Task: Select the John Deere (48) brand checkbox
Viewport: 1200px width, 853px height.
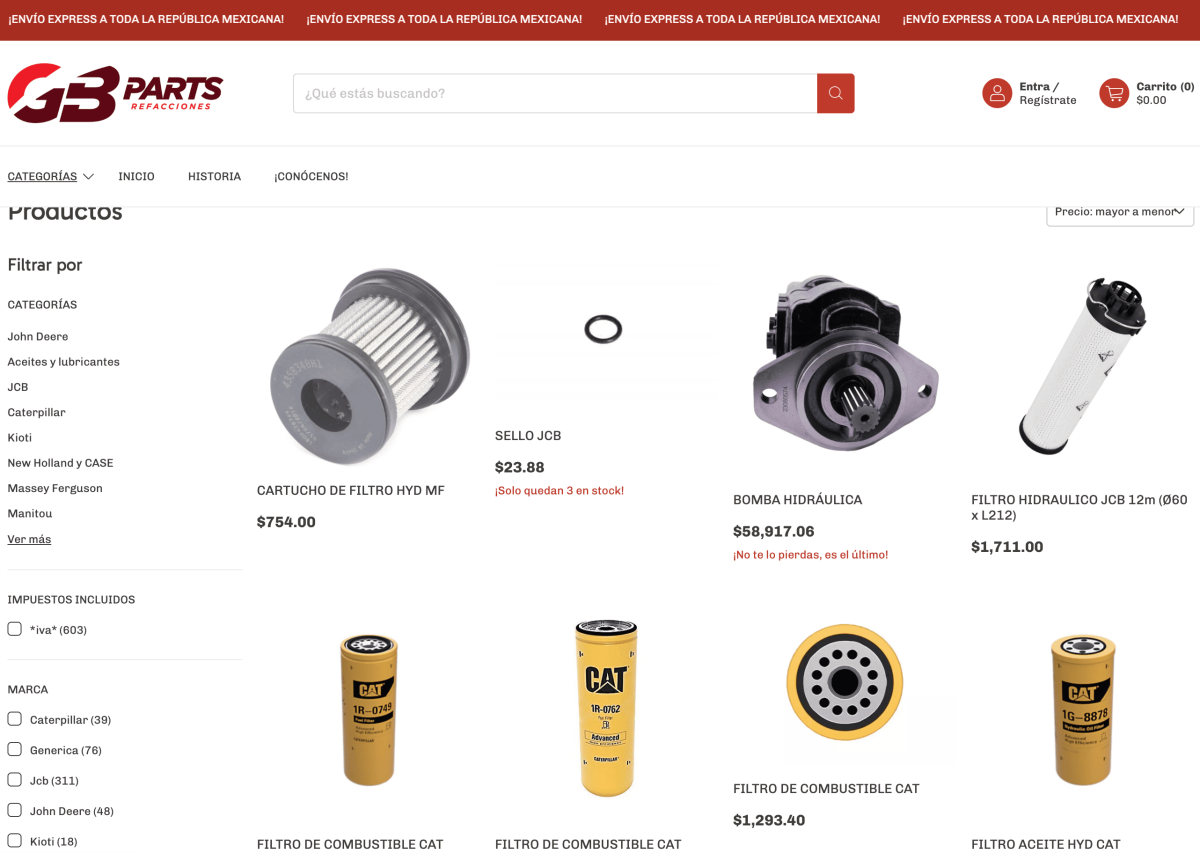Action: (x=14, y=810)
